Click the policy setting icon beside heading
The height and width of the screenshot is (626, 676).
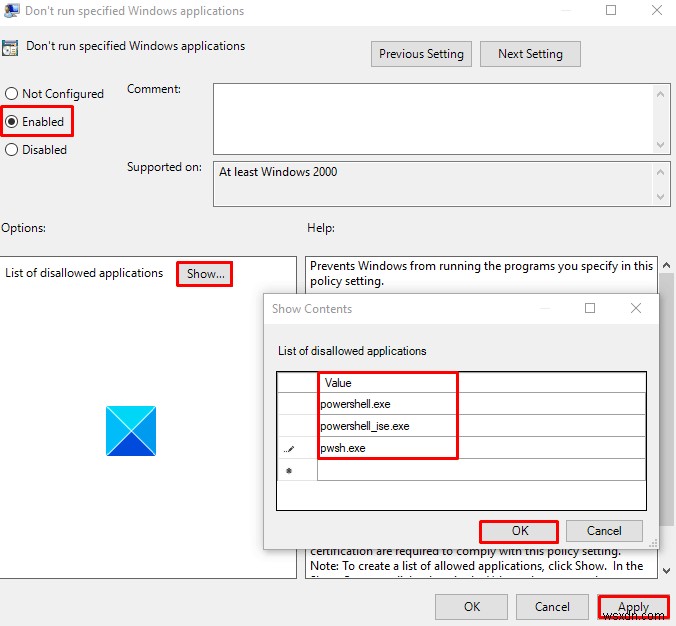tap(10, 47)
